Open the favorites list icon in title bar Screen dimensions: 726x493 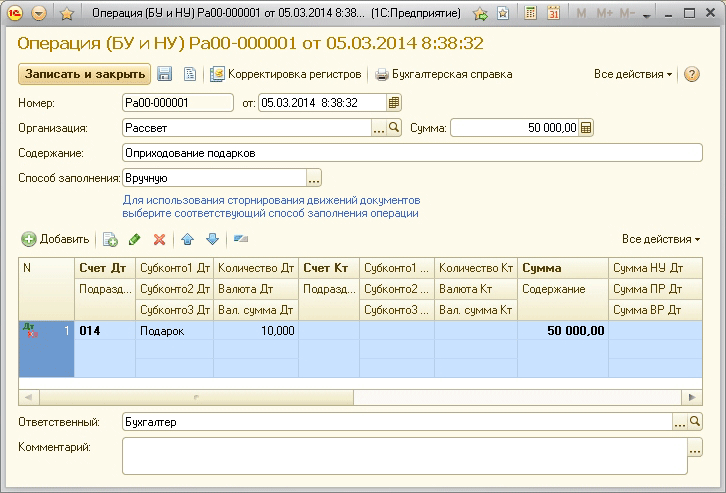click(x=503, y=13)
